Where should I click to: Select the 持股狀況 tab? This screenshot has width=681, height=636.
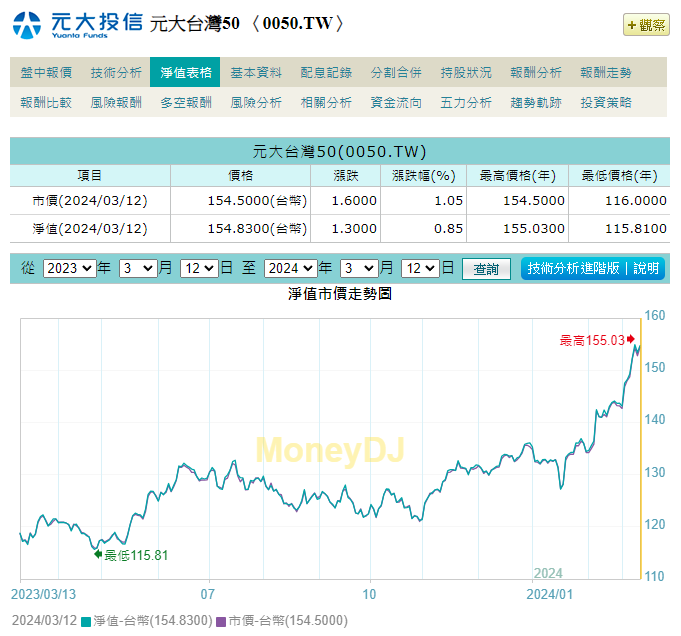coord(466,72)
